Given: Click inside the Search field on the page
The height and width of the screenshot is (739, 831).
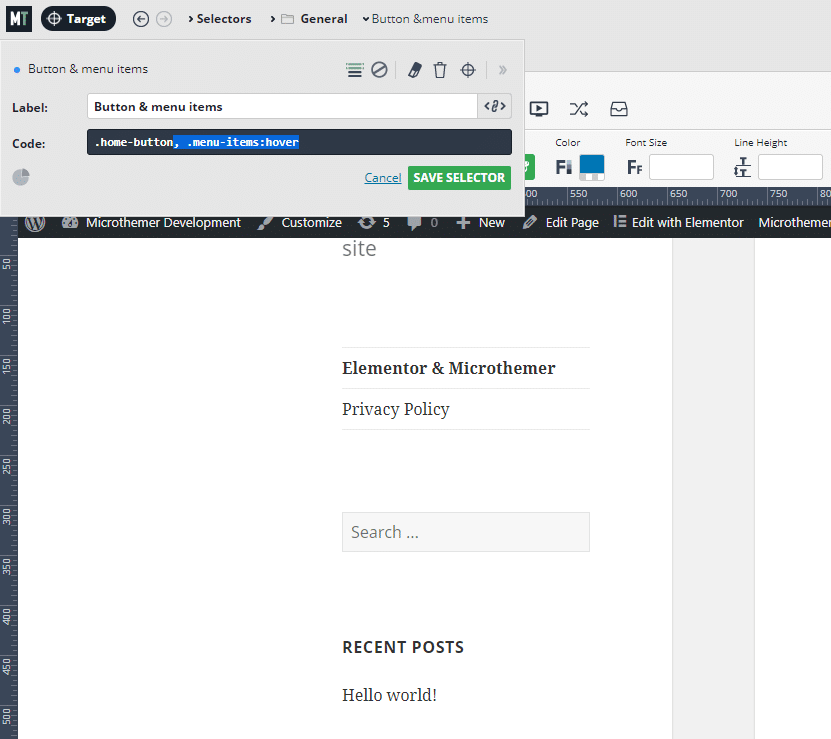Looking at the screenshot, I should [x=465, y=531].
